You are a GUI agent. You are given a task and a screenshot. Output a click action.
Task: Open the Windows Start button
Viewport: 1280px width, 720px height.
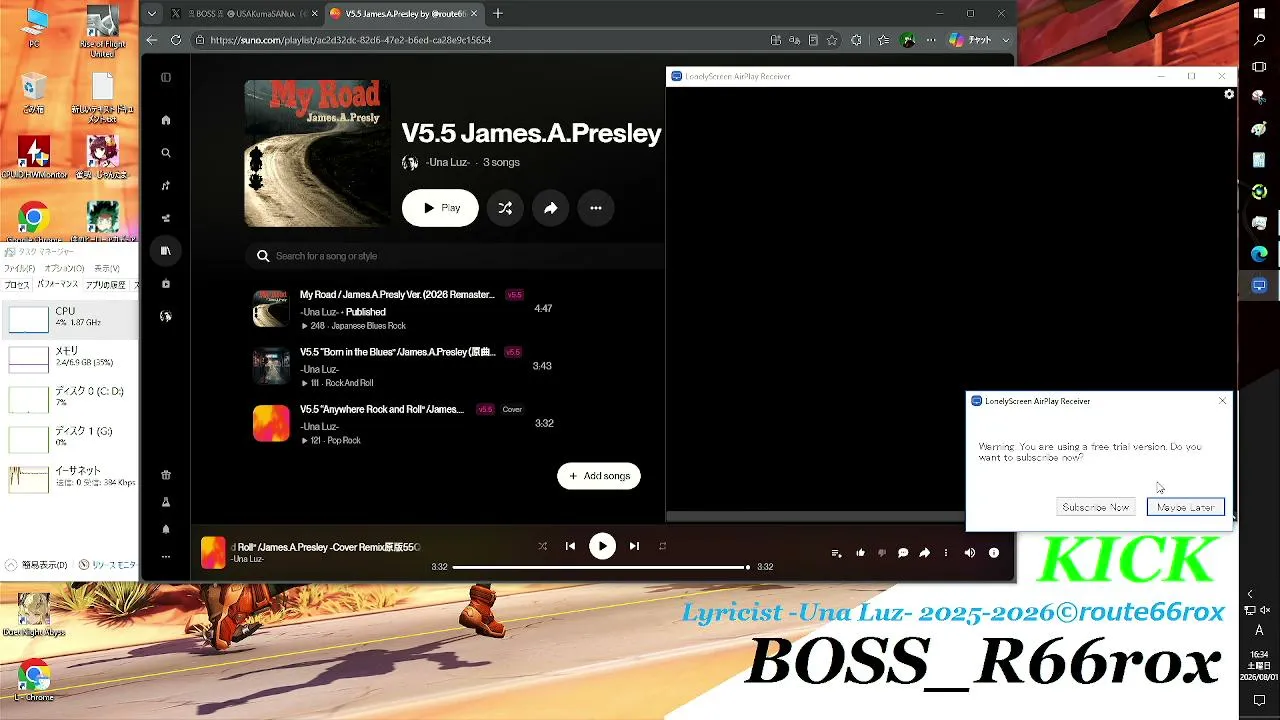click(1259, 13)
